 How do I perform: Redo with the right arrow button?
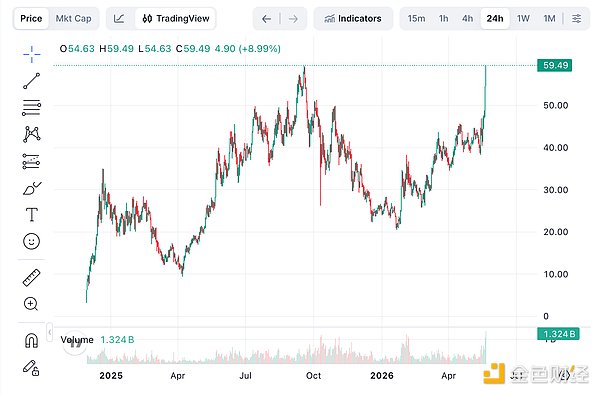coord(293,18)
